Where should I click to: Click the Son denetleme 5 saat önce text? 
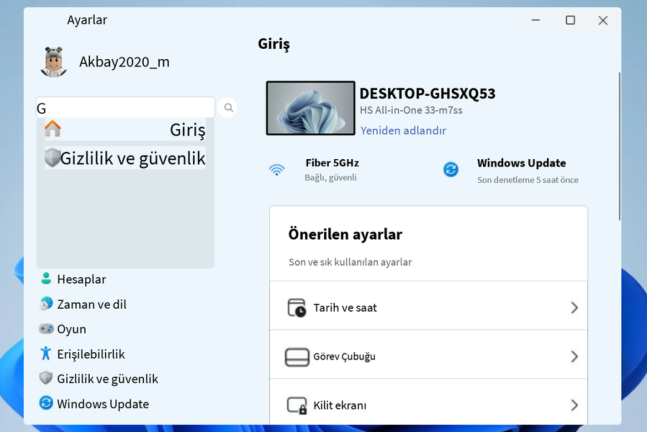coord(527,180)
